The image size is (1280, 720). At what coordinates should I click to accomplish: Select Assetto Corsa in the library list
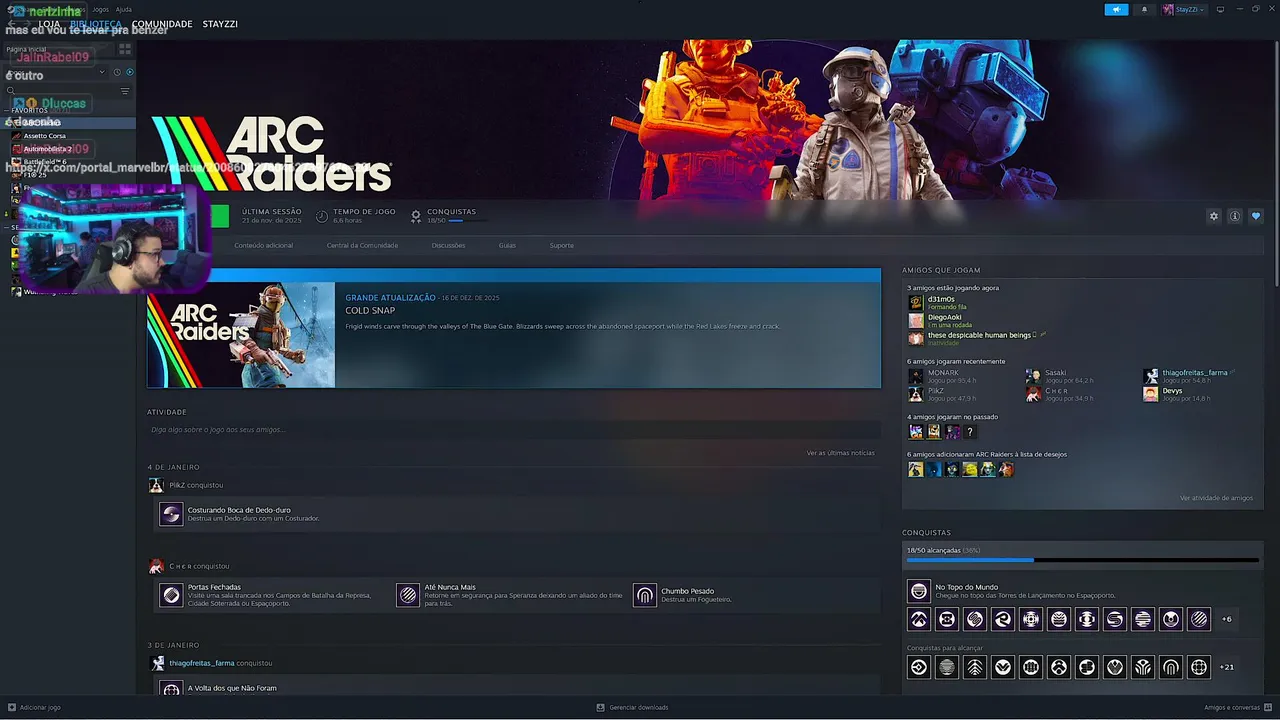(x=45, y=136)
